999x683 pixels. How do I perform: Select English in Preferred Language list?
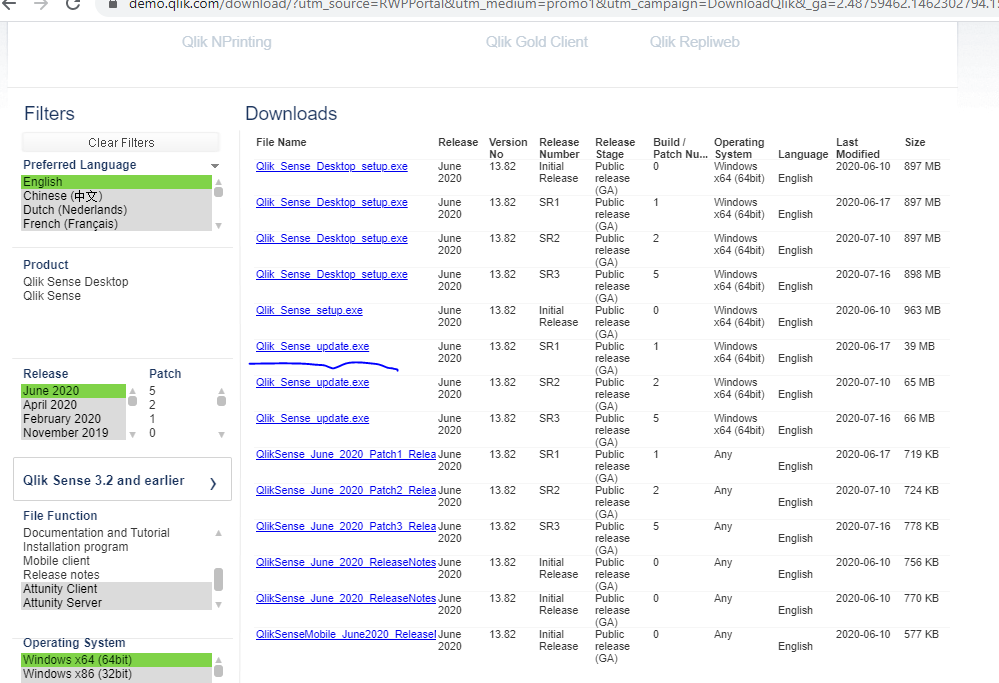117,182
